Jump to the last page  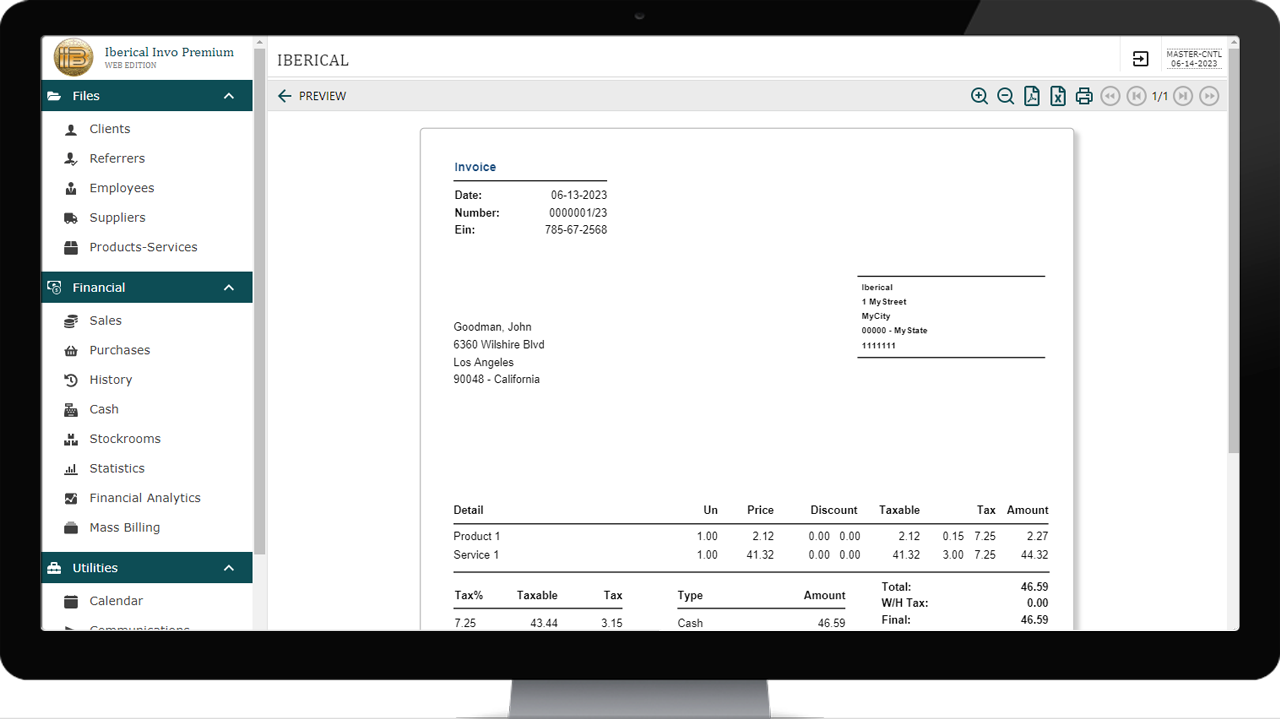[x=1209, y=96]
